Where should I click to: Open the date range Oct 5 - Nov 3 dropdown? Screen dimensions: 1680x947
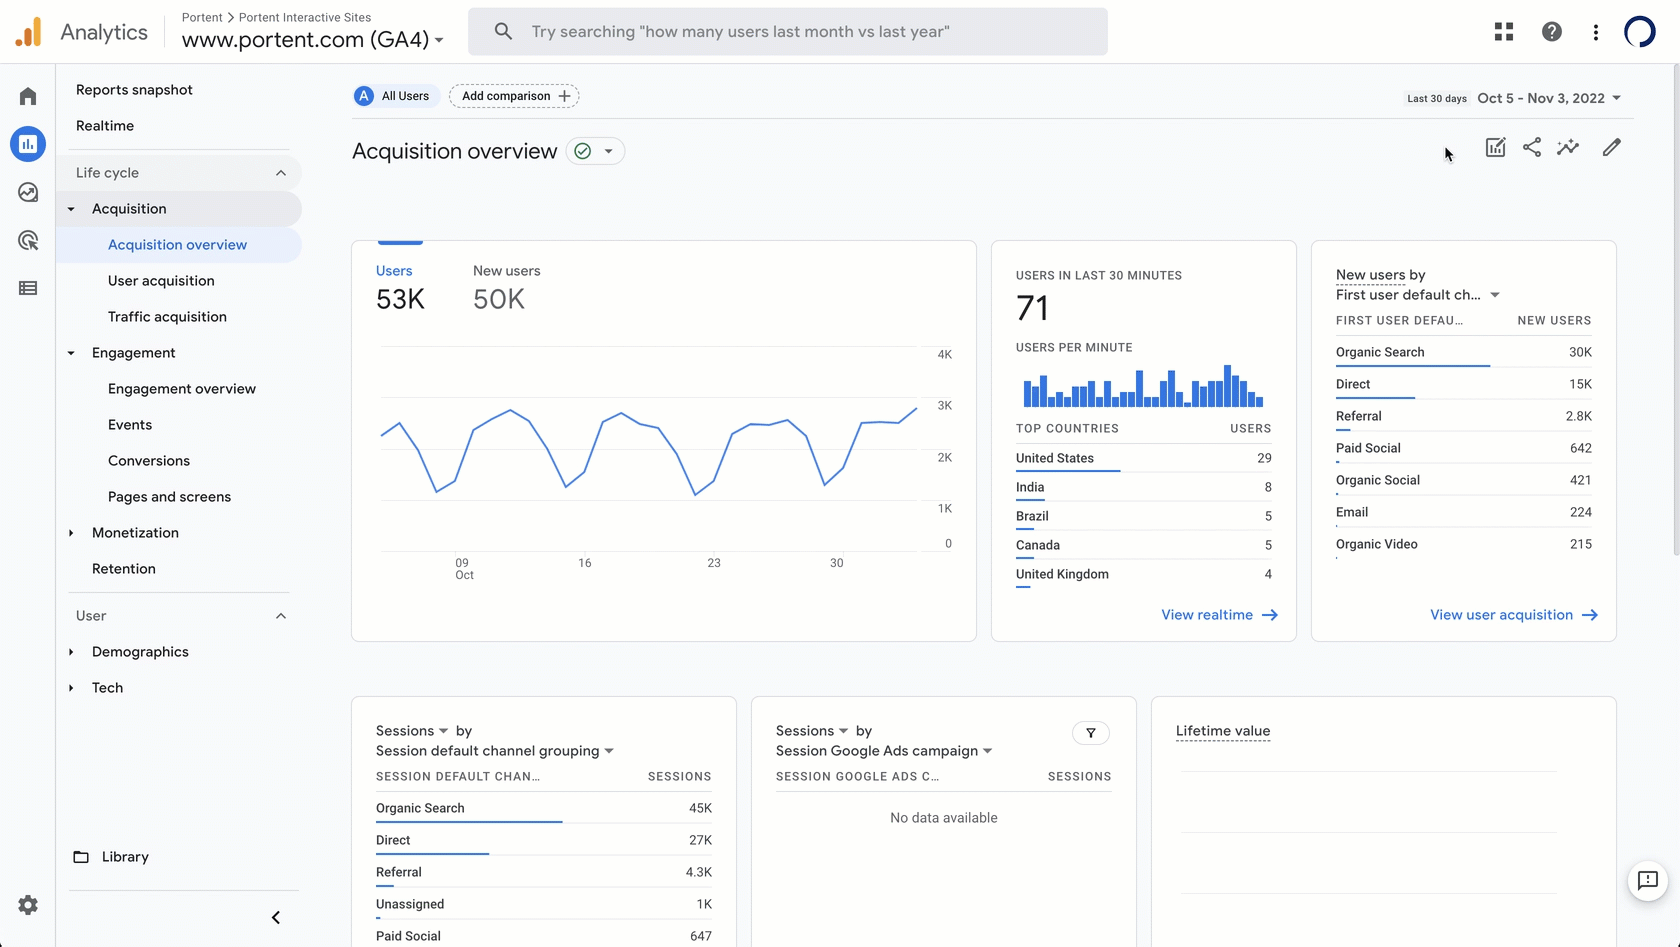(x=1549, y=98)
